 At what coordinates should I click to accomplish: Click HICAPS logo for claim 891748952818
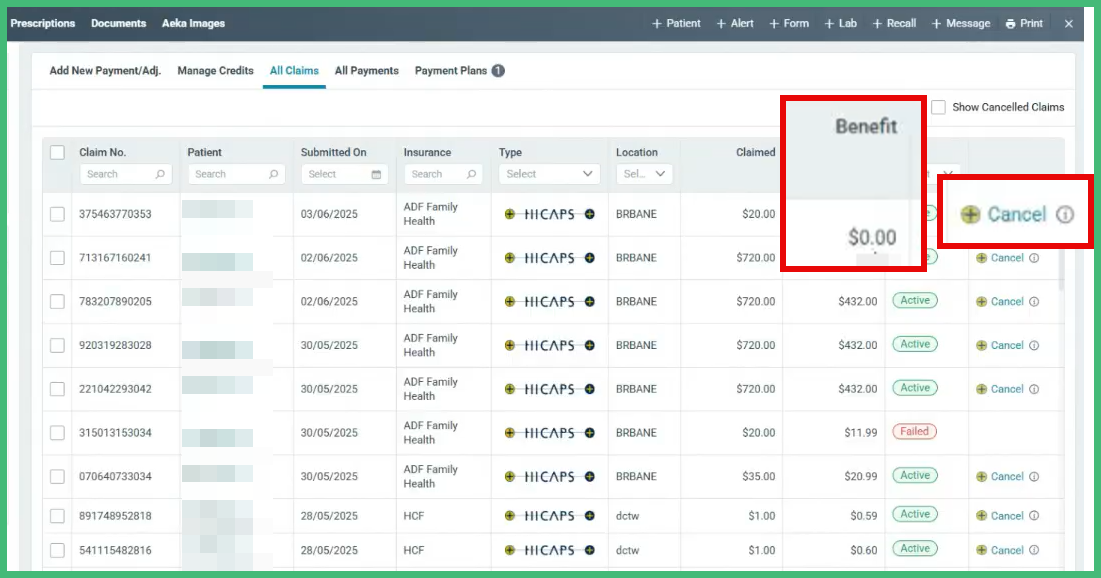550,515
